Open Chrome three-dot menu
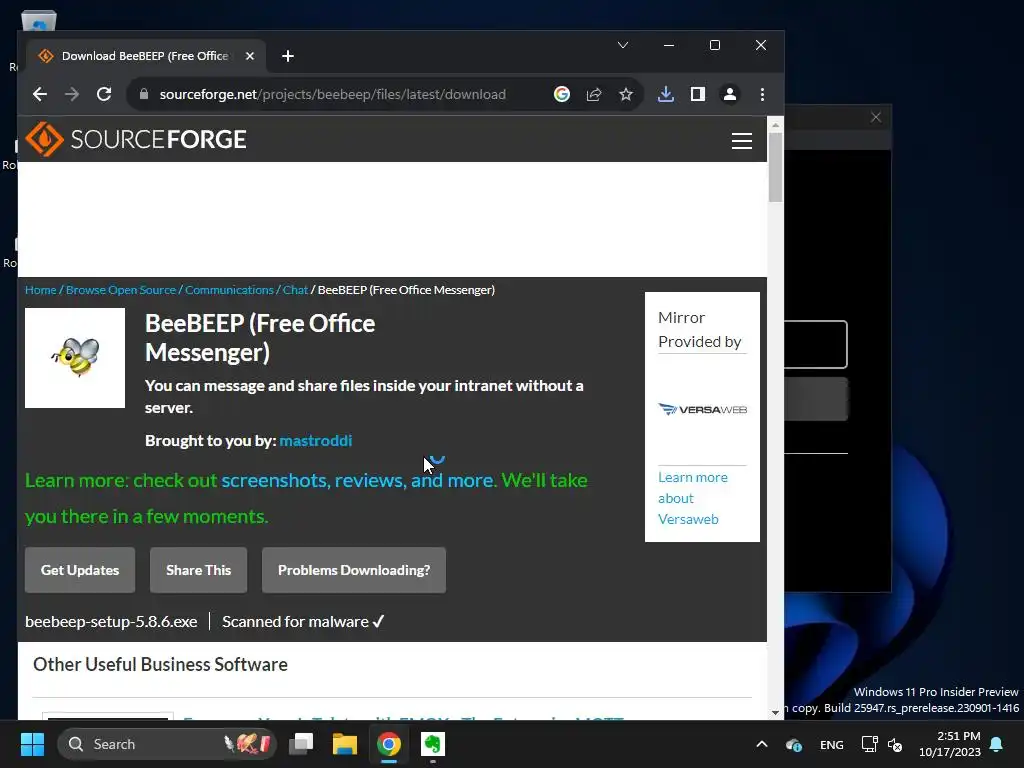 (762, 94)
